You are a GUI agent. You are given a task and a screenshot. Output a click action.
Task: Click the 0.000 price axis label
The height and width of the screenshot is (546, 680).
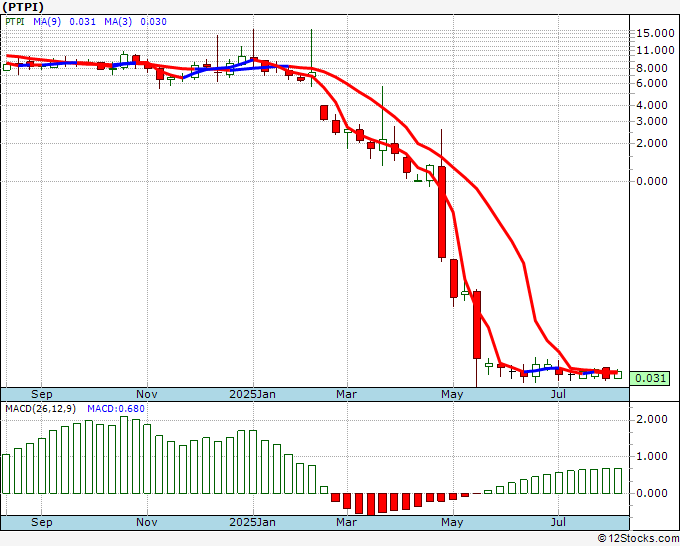651,181
